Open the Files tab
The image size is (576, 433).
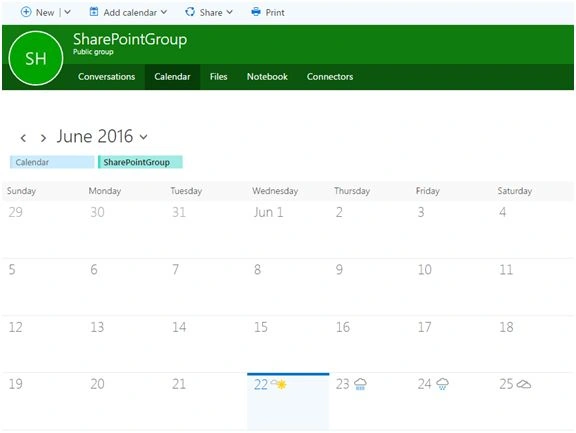(219, 77)
